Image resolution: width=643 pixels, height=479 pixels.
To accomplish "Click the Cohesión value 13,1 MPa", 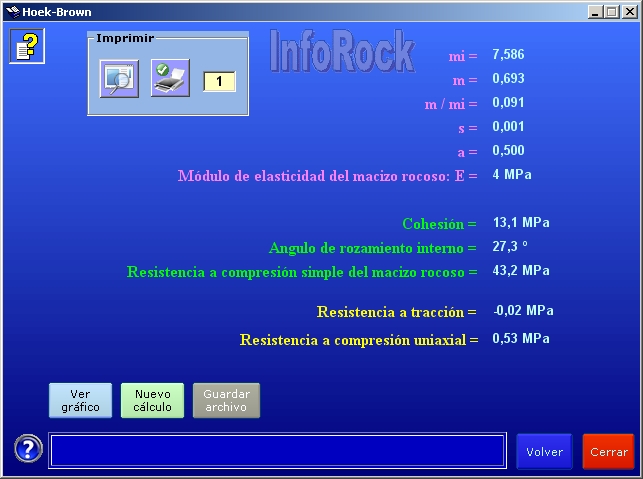I will pos(520,223).
